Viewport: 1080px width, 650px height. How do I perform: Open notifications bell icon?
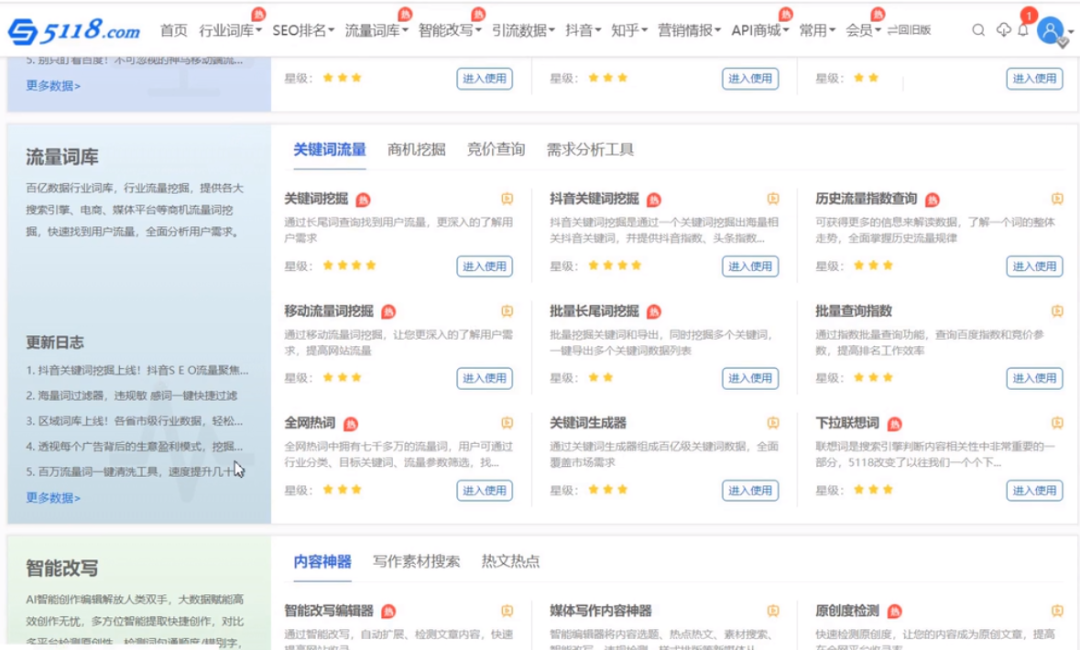coord(1023,30)
